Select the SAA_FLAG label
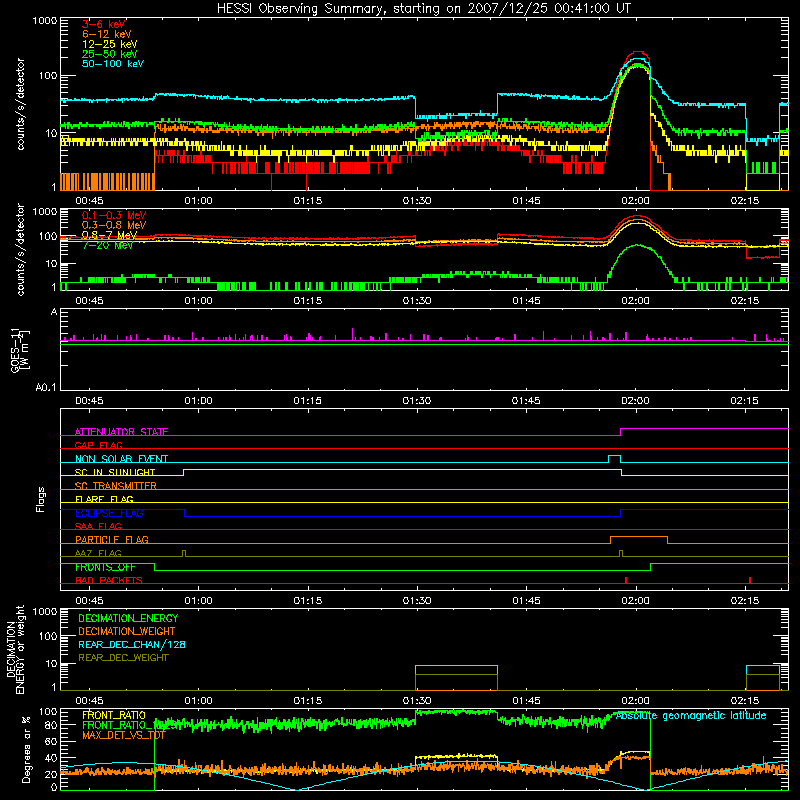The height and width of the screenshot is (800, 800). 98,526
